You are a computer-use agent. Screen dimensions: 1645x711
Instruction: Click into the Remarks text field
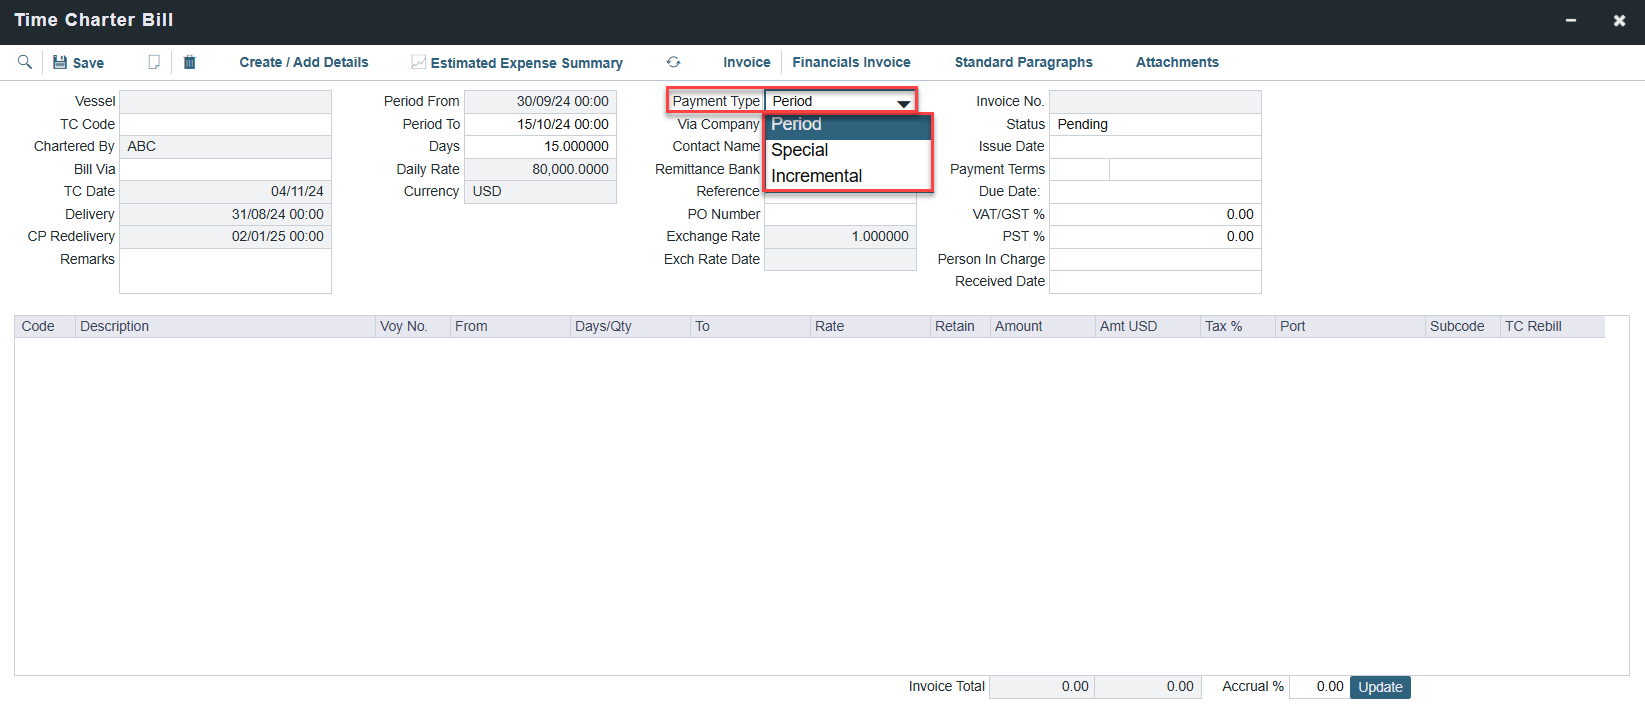click(x=225, y=271)
